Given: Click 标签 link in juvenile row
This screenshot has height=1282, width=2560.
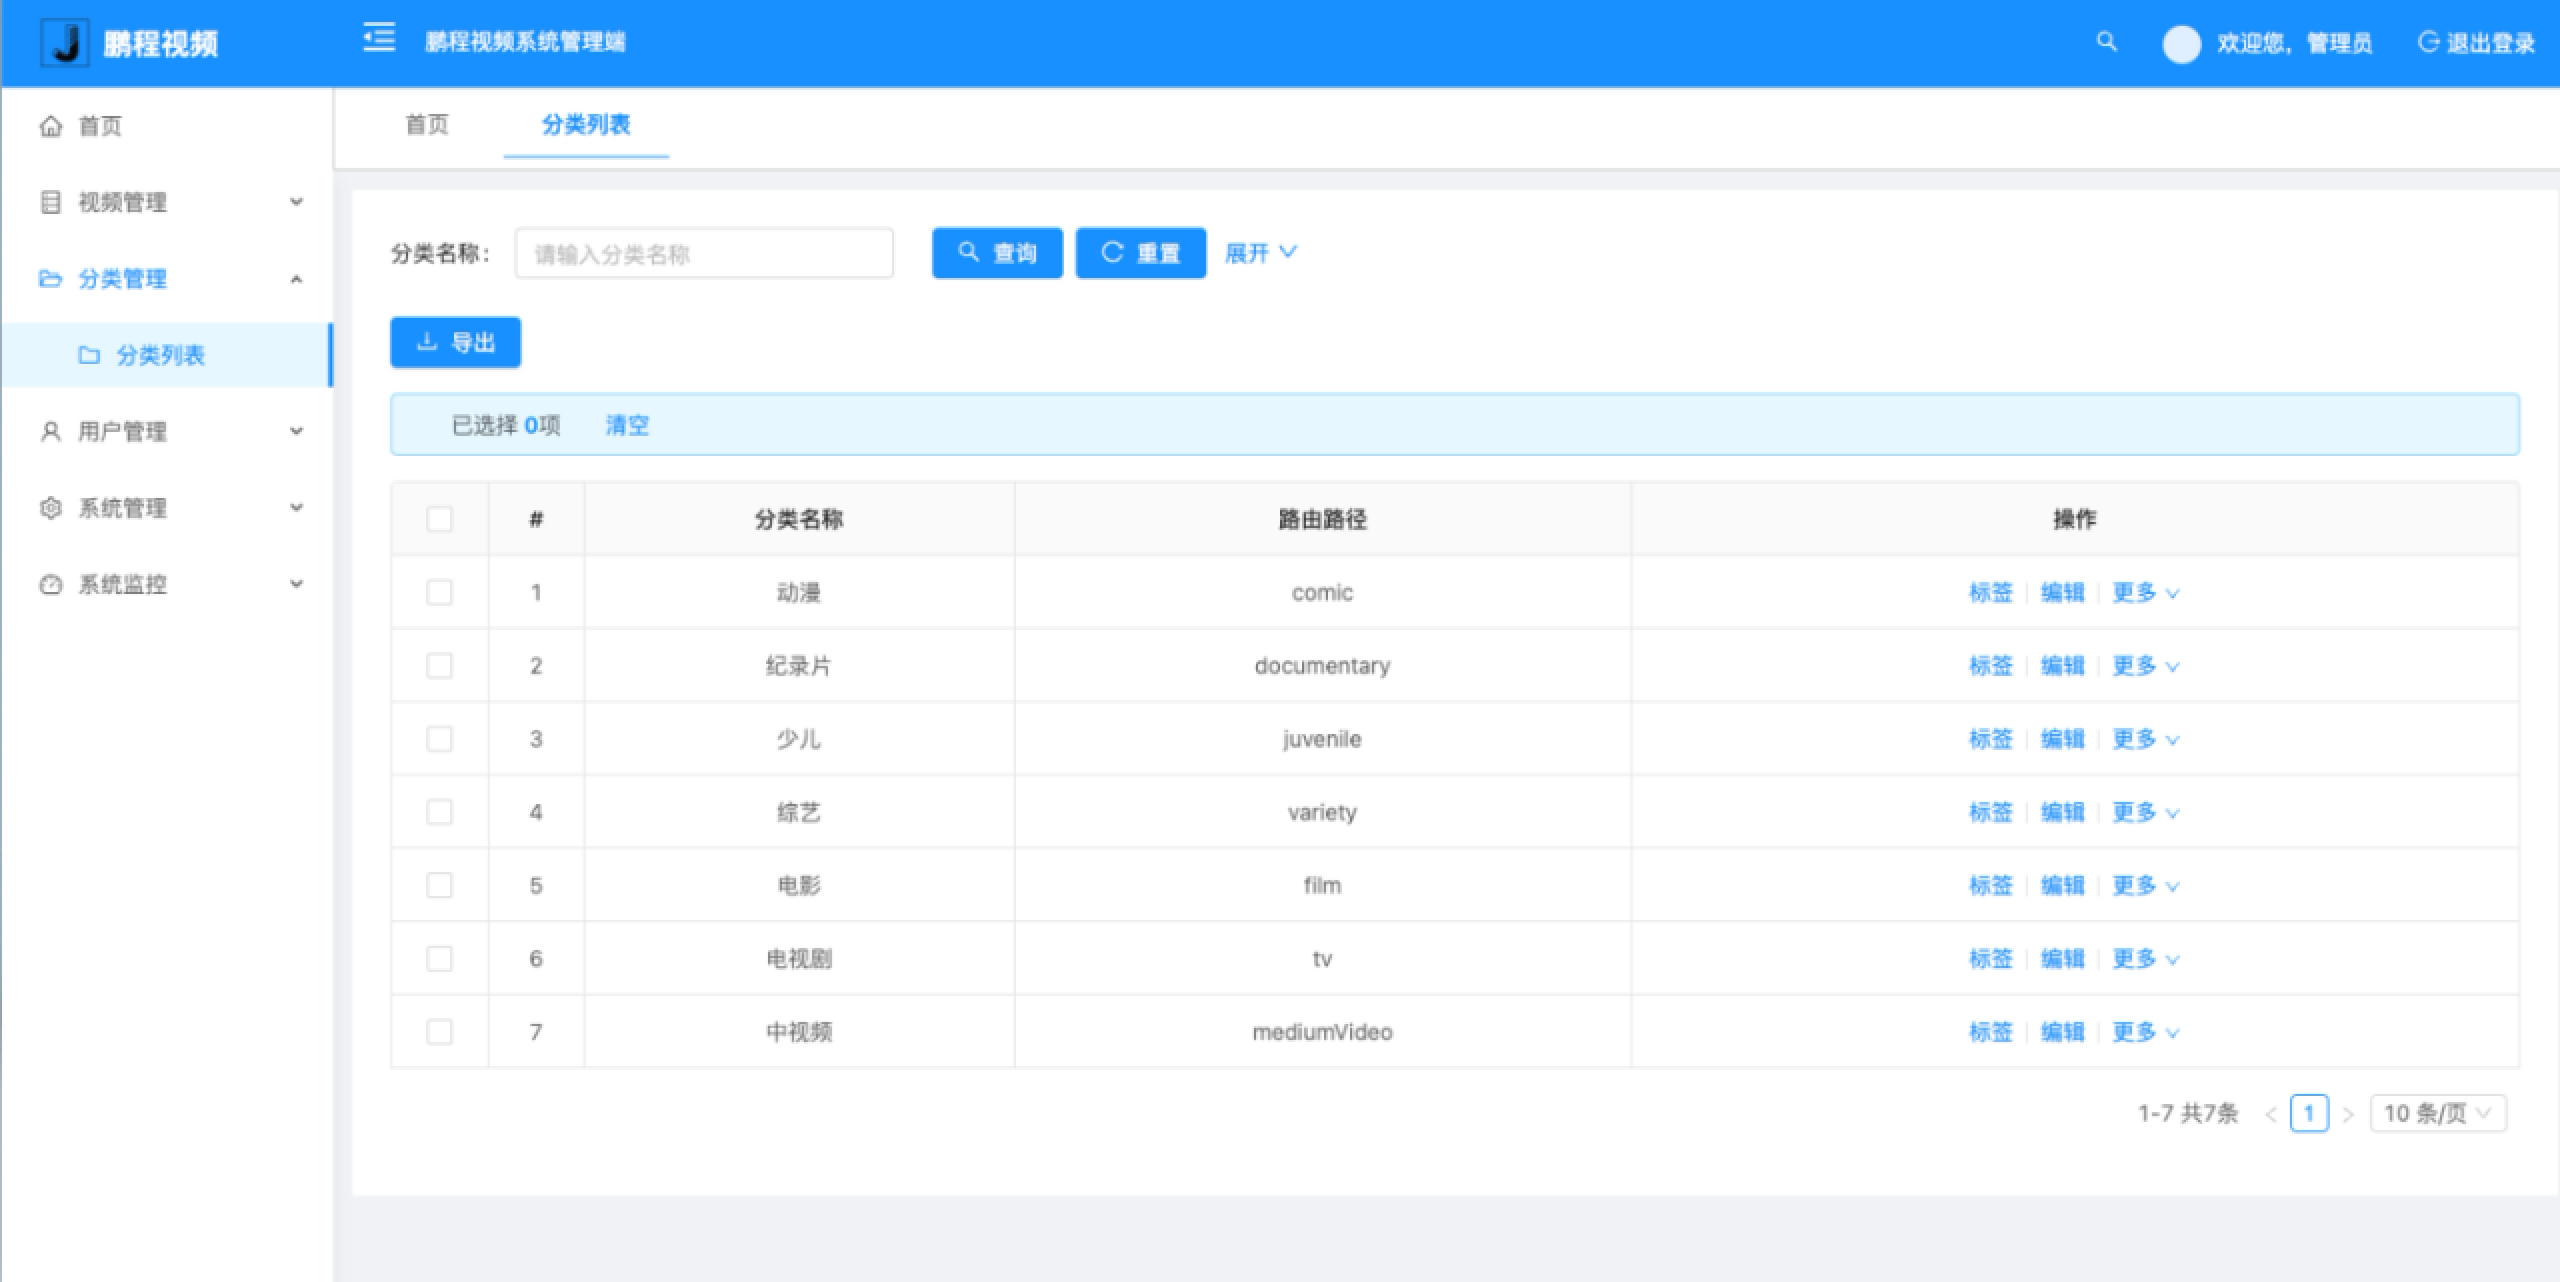Looking at the screenshot, I should point(1990,739).
